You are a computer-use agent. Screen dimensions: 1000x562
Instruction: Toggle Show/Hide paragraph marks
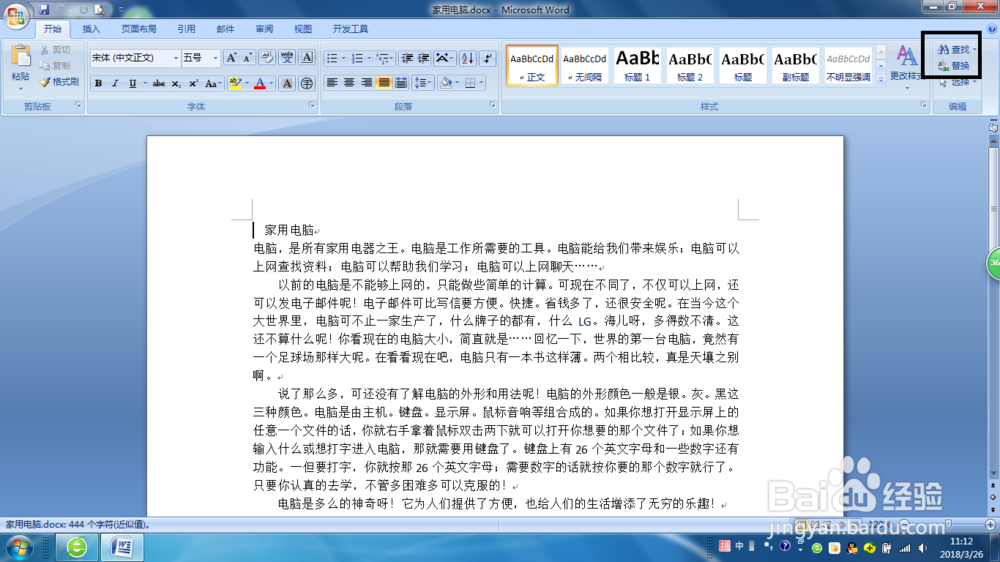[x=488, y=59]
